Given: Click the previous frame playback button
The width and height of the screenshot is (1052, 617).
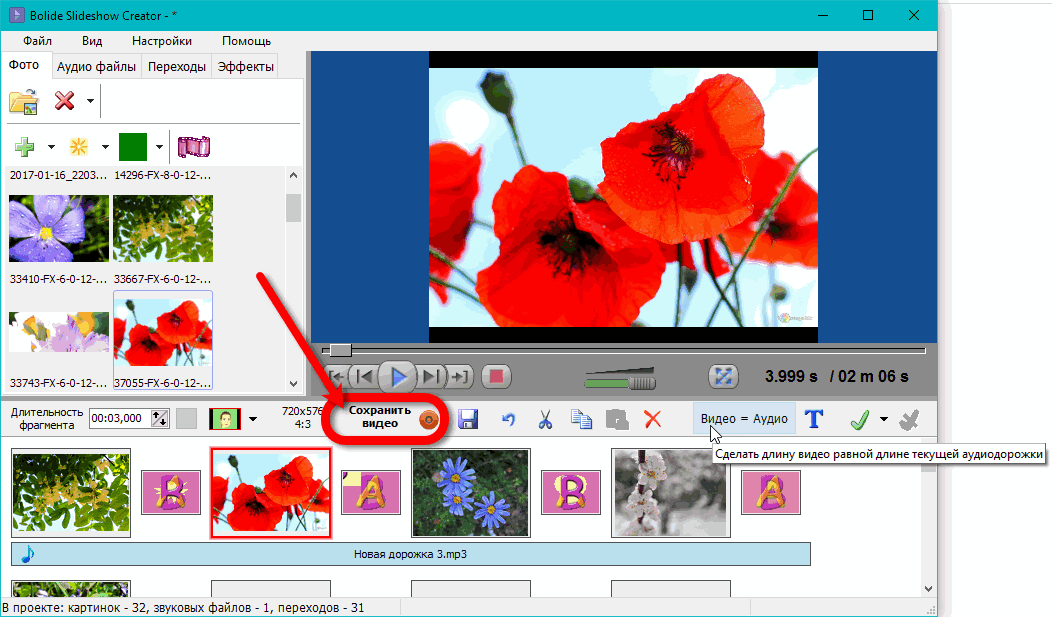Looking at the screenshot, I should click(x=364, y=377).
